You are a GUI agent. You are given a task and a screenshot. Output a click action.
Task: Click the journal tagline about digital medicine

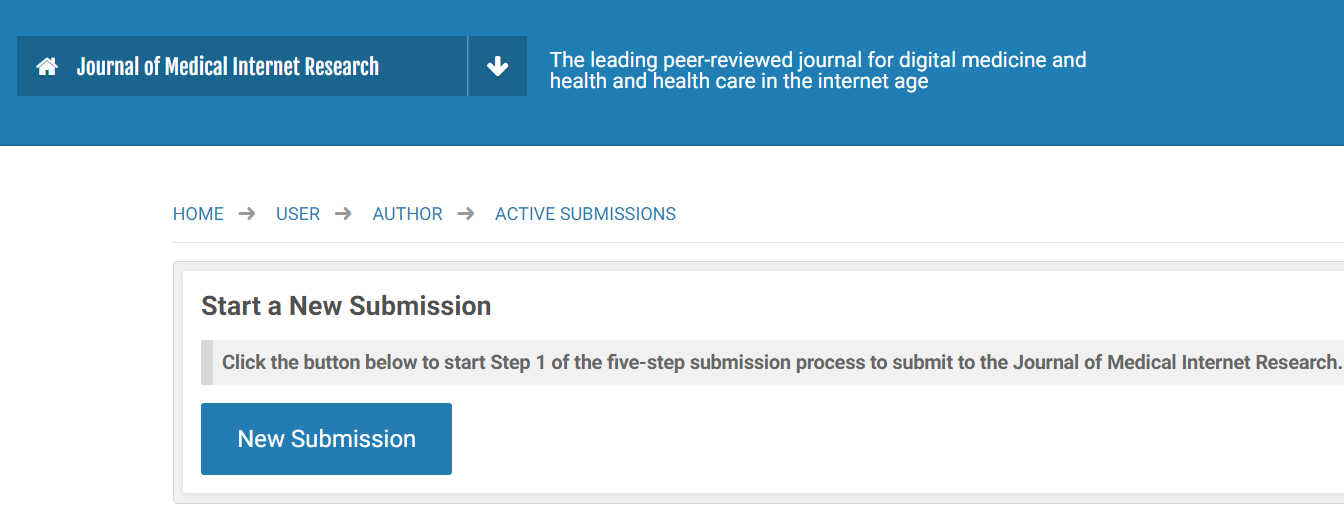click(x=817, y=70)
